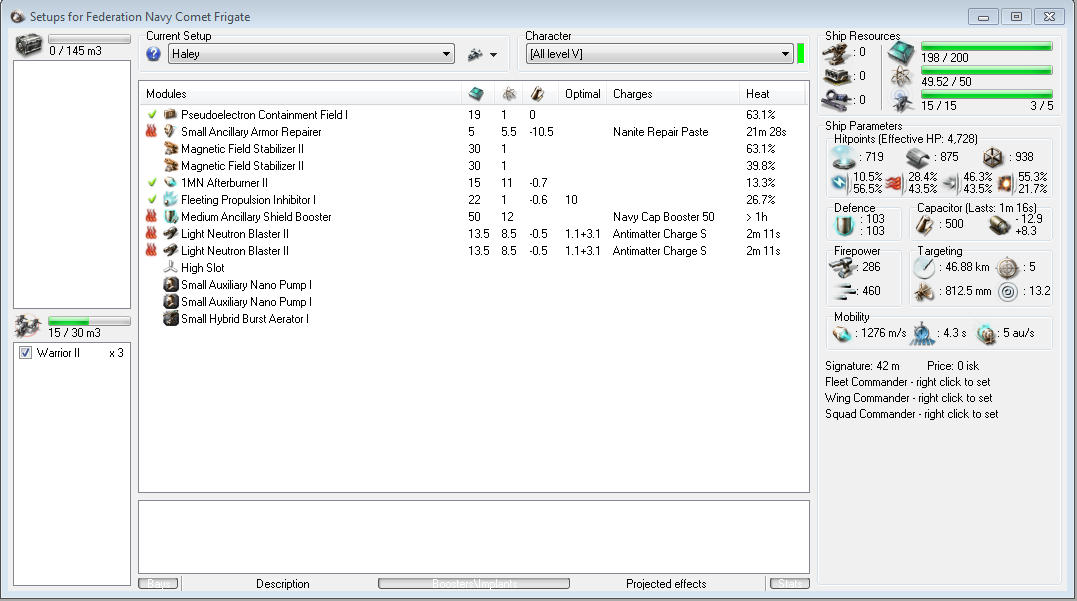Click the powergrid column header icon
The height and width of the screenshot is (601, 1077).
[x=509, y=93]
